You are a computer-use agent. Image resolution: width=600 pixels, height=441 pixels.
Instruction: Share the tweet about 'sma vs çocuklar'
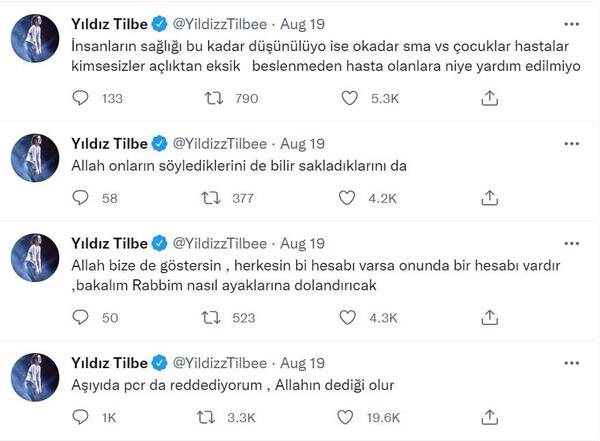click(x=489, y=97)
